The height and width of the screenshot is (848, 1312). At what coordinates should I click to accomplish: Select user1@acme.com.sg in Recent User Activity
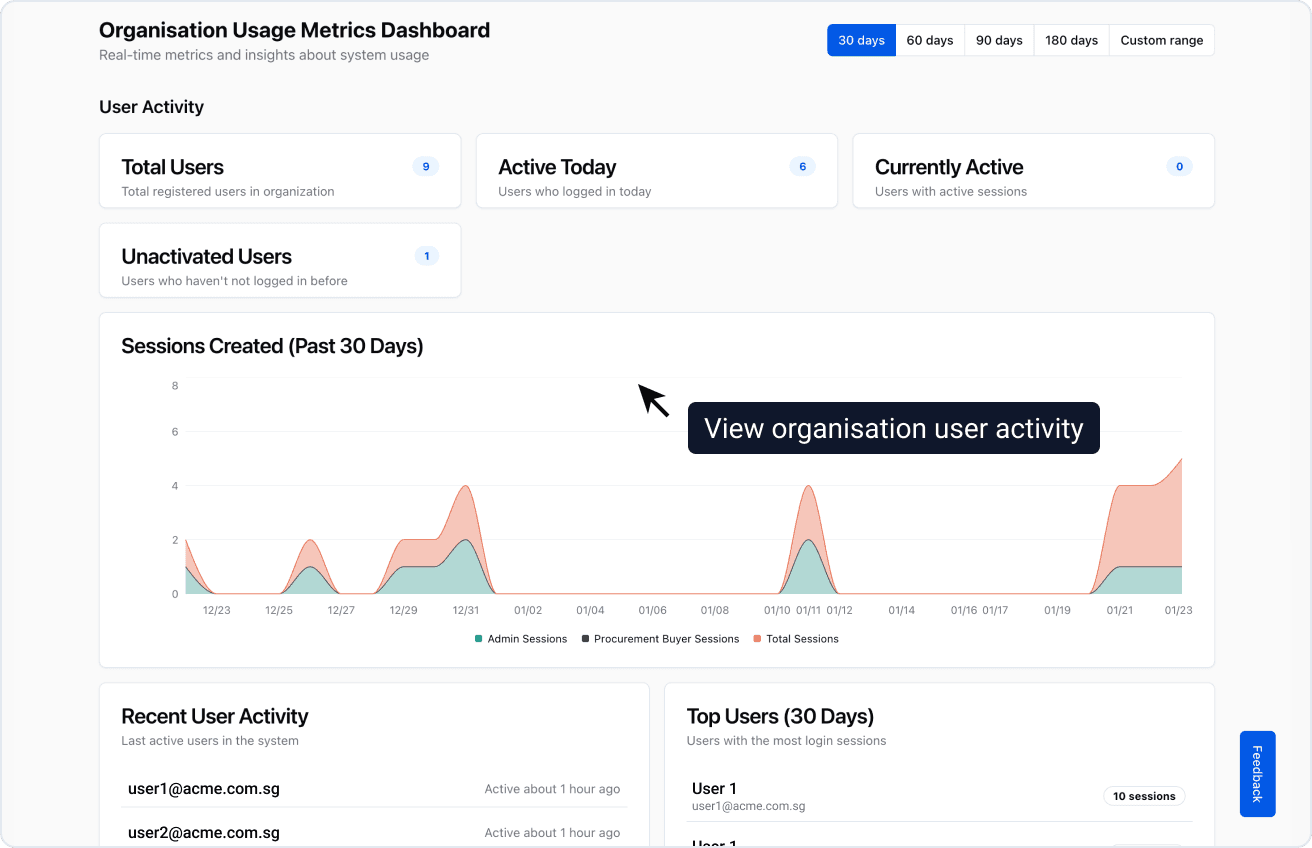point(204,789)
